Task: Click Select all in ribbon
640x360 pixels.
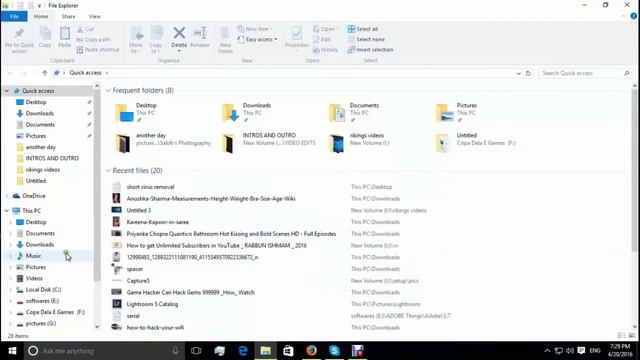Action: point(363,29)
